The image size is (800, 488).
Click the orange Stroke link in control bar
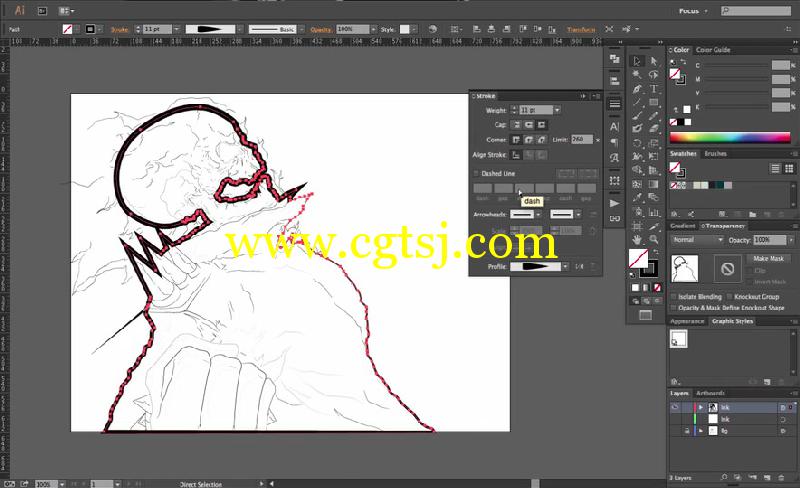(119, 30)
